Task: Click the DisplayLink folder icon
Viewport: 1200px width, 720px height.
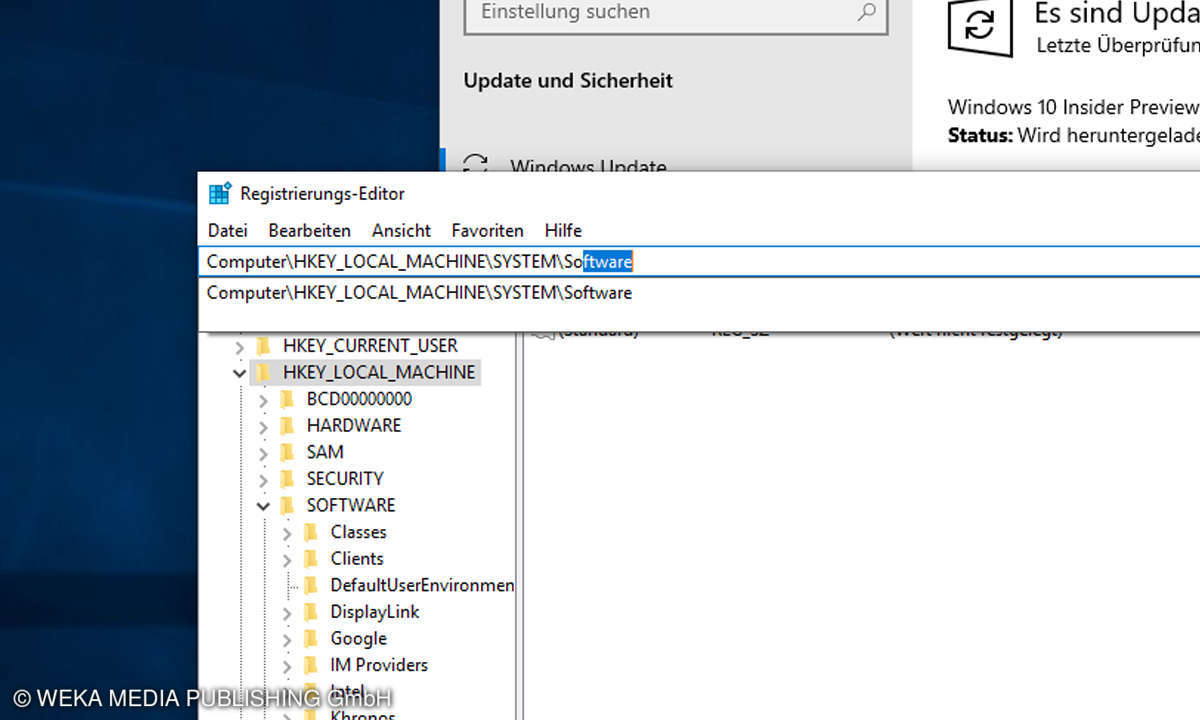Action: coord(311,612)
